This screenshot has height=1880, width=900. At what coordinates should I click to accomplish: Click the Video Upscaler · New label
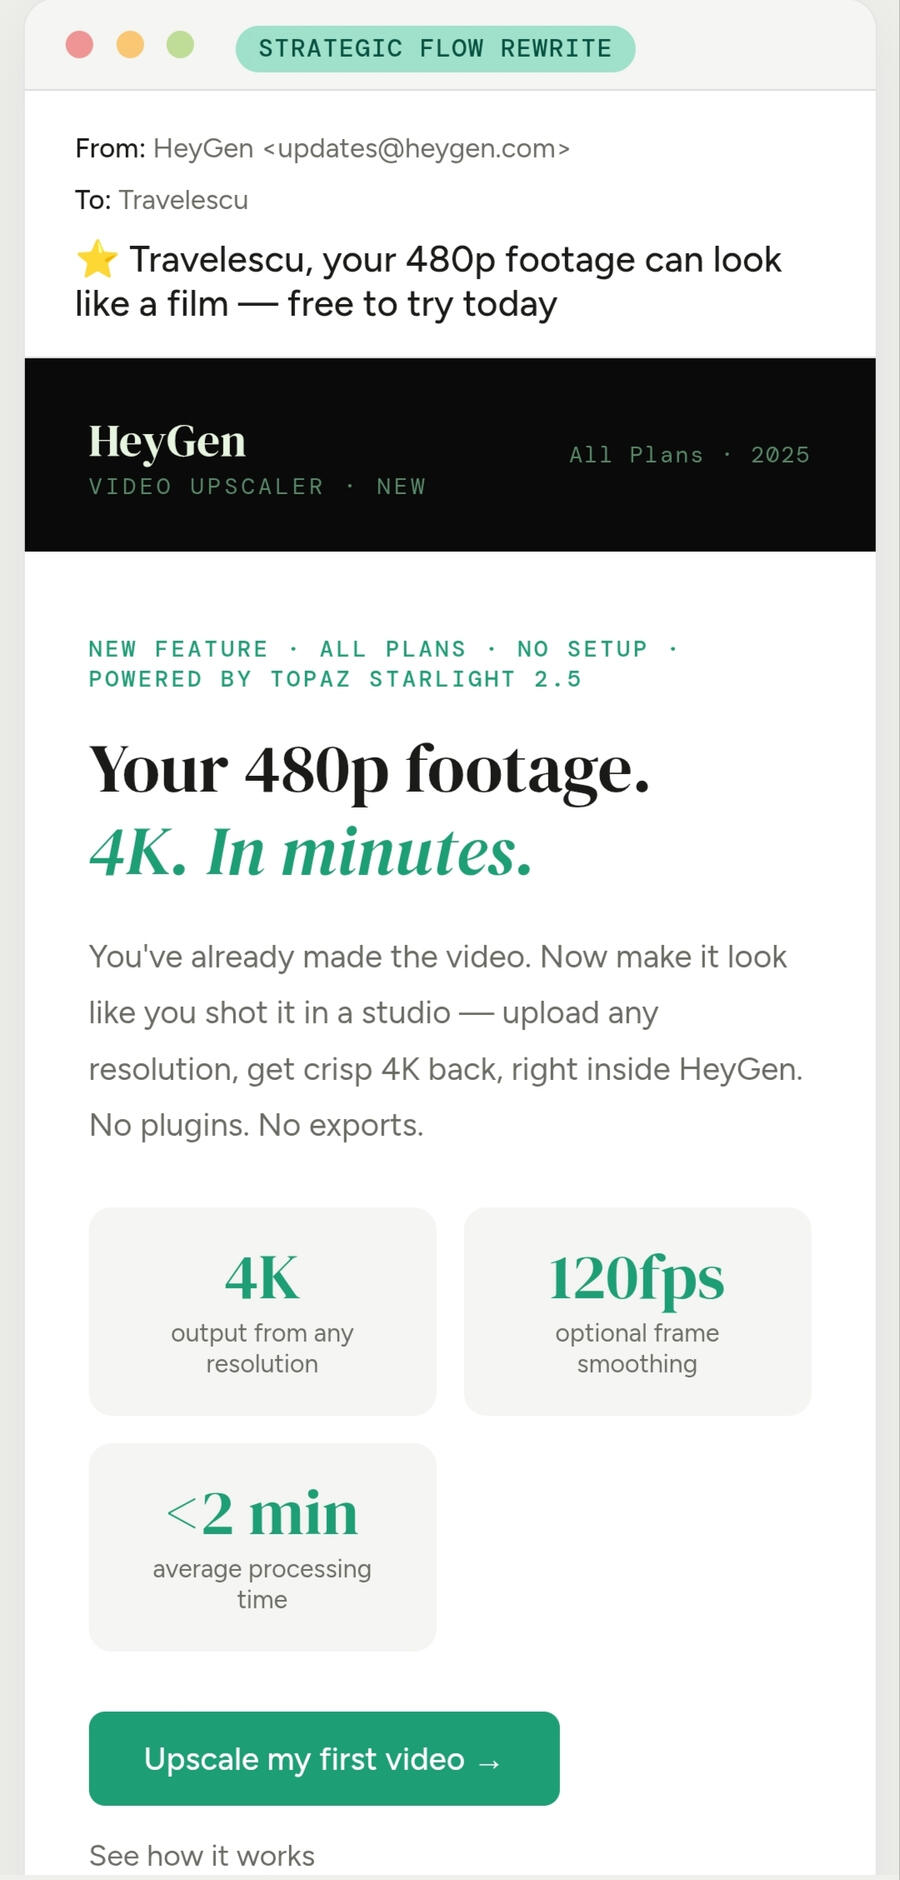click(257, 487)
